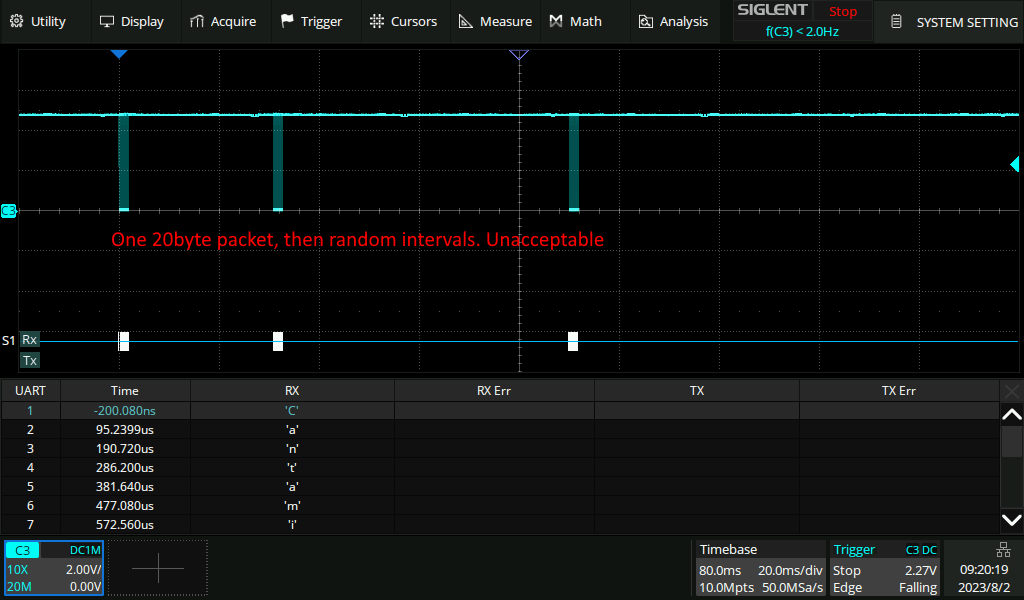Open the Acquire menu
The width and height of the screenshot is (1024, 600).
click(x=223, y=22)
